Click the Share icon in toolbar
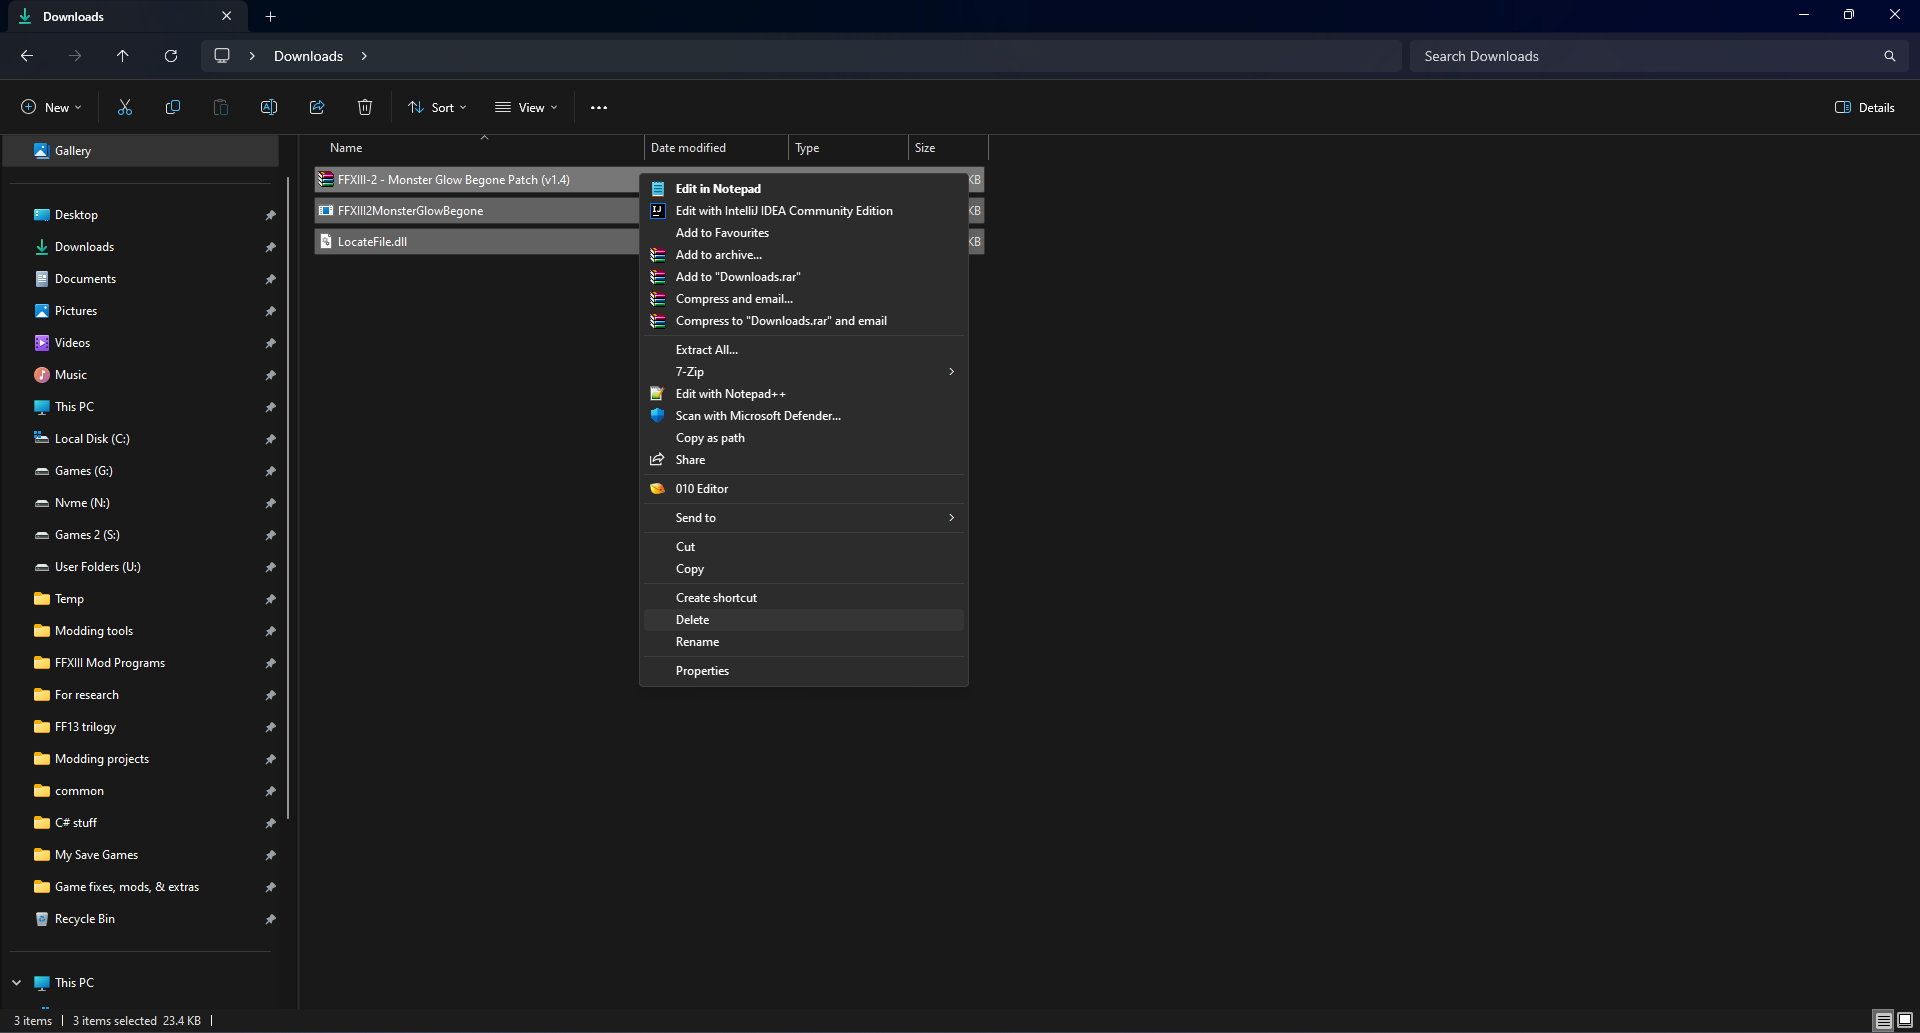 [317, 107]
